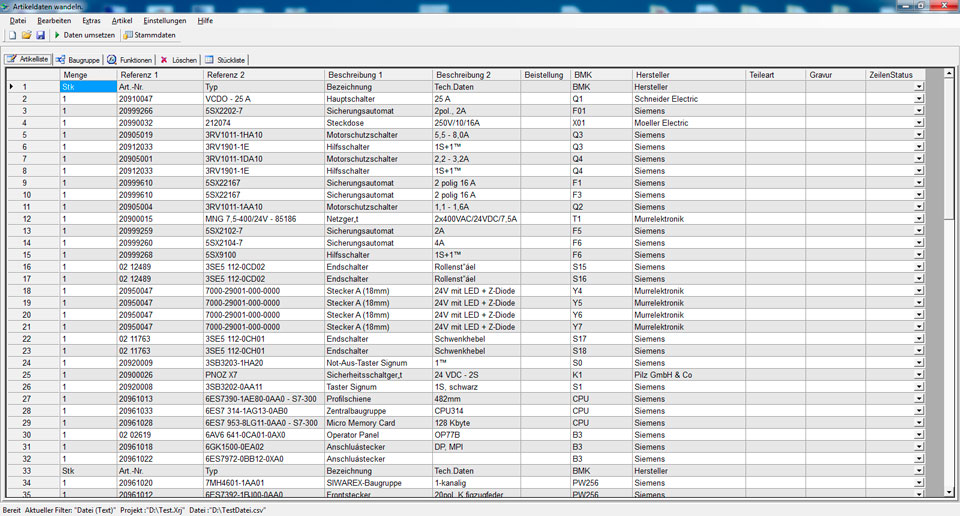The height and width of the screenshot is (516, 960).
Task: Sort by the Hersteller column header
Action: pos(688,75)
